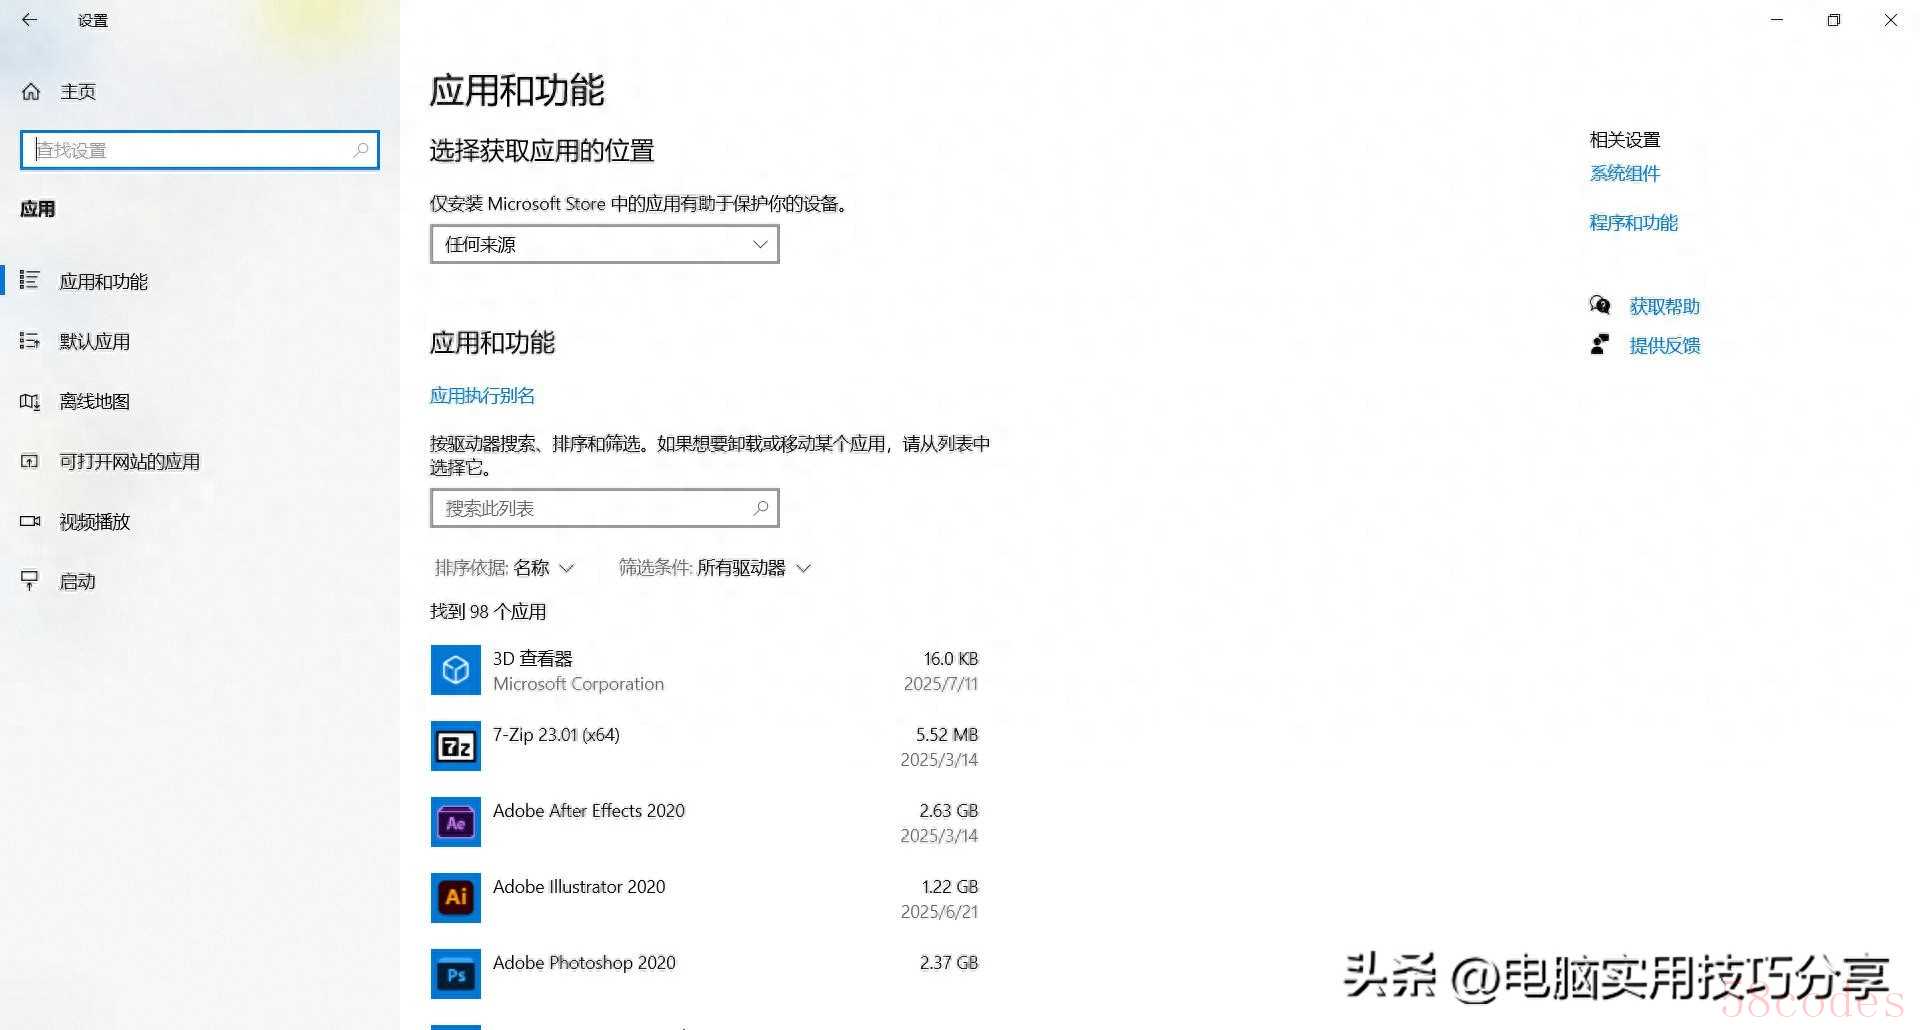Viewport: 1920px width, 1030px height.
Task: Open the 任何来源 source dropdown
Action: [604, 244]
